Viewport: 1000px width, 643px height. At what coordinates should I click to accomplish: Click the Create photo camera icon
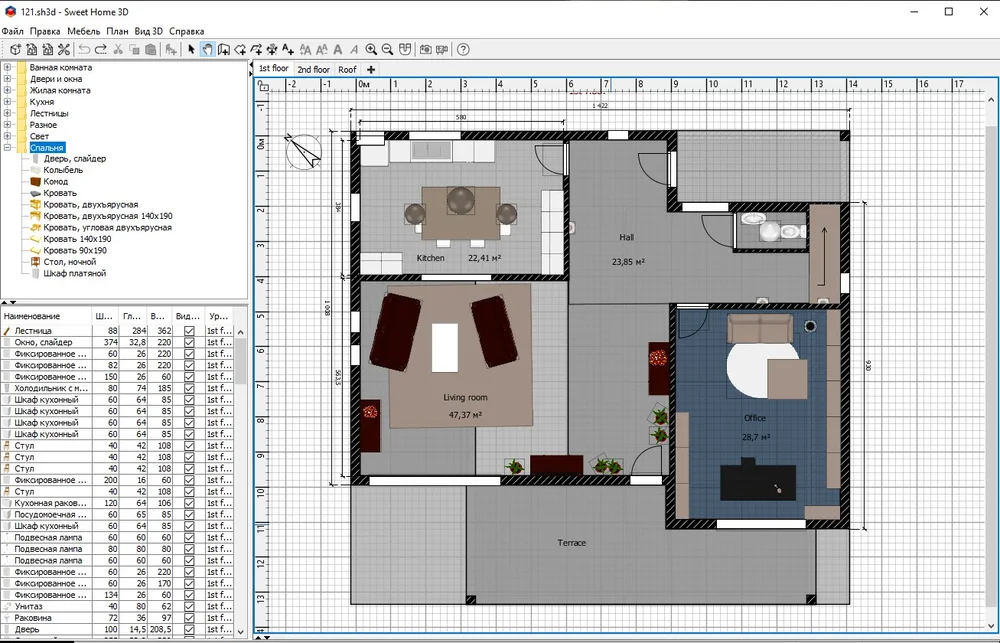click(x=425, y=49)
